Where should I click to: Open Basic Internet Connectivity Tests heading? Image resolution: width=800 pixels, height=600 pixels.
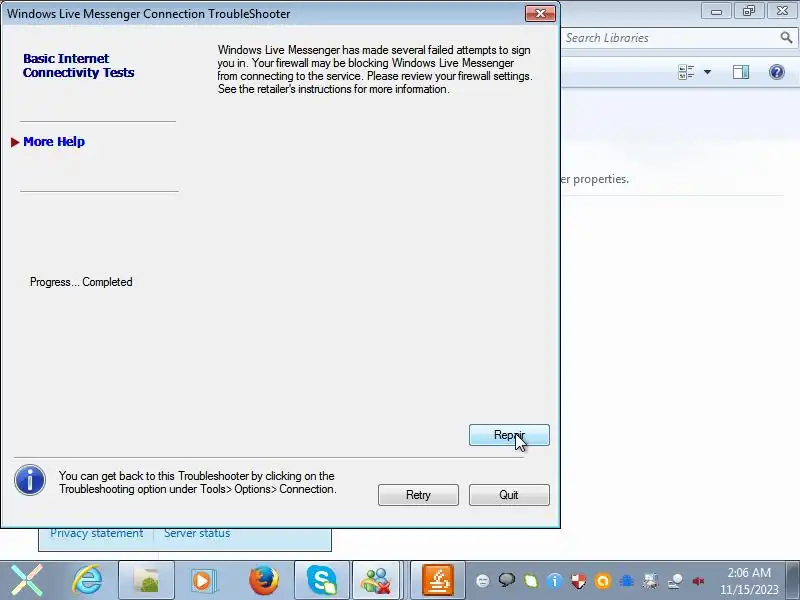pyautogui.click(x=79, y=65)
